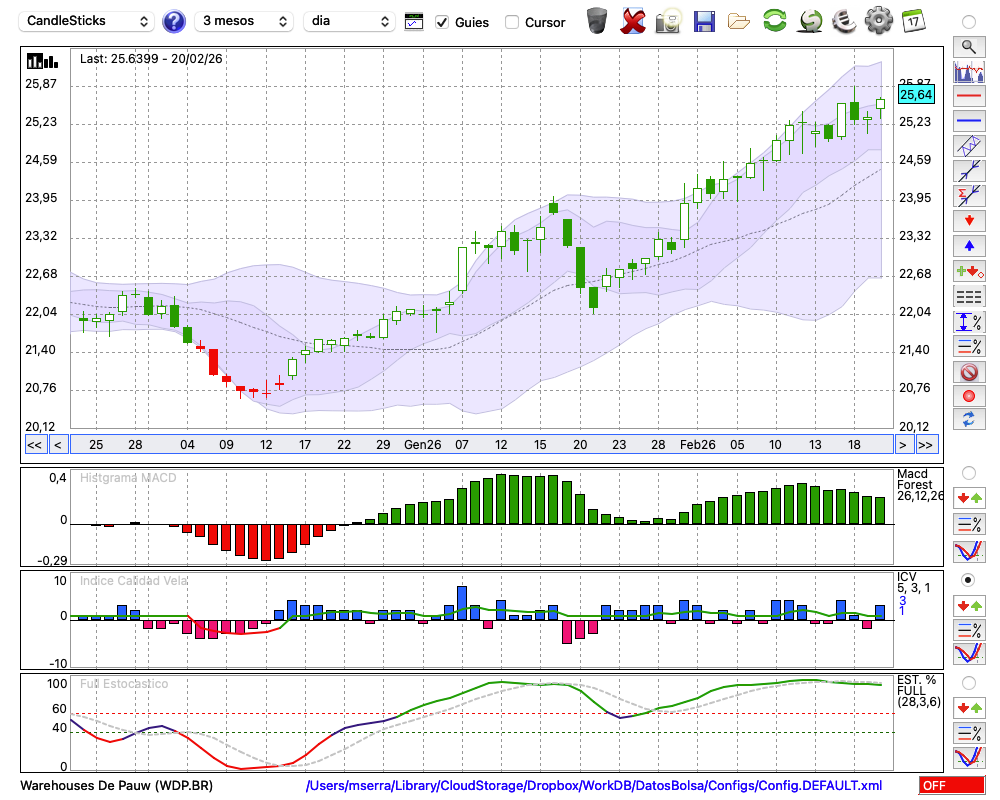This screenshot has width=1000, height=800.
Task: Open the gear settings icon
Action: click(x=878, y=20)
